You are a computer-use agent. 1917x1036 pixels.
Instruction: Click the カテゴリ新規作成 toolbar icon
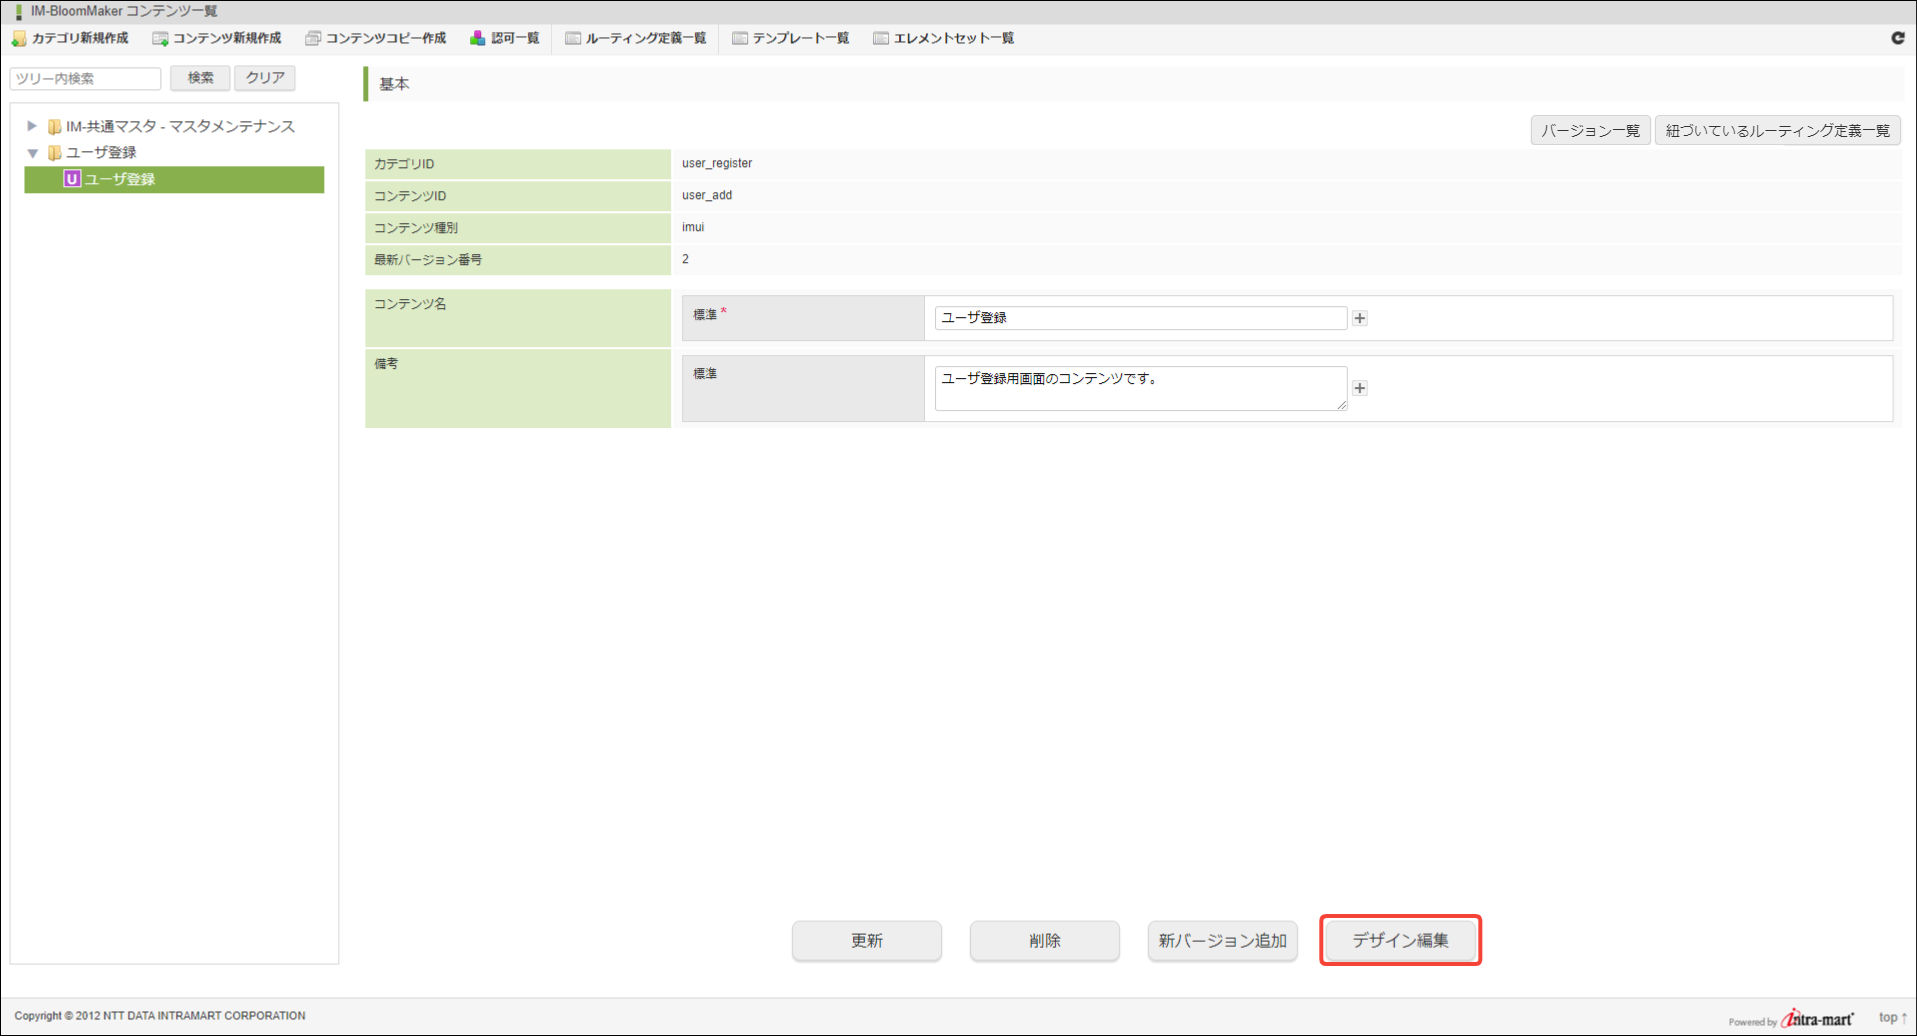point(19,39)
